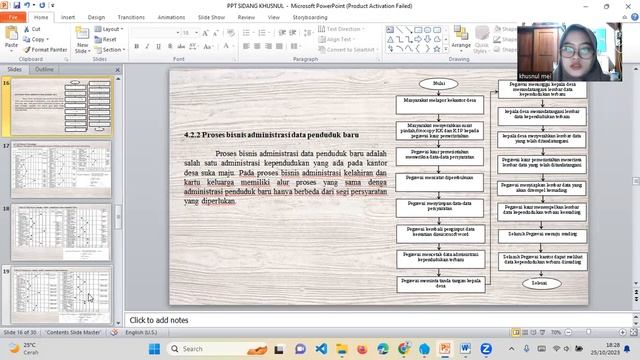The width and height of the screenshot is (640, 360).
Task: Click the Paste icon in Clipboard group
Action: tap(11, 34)
